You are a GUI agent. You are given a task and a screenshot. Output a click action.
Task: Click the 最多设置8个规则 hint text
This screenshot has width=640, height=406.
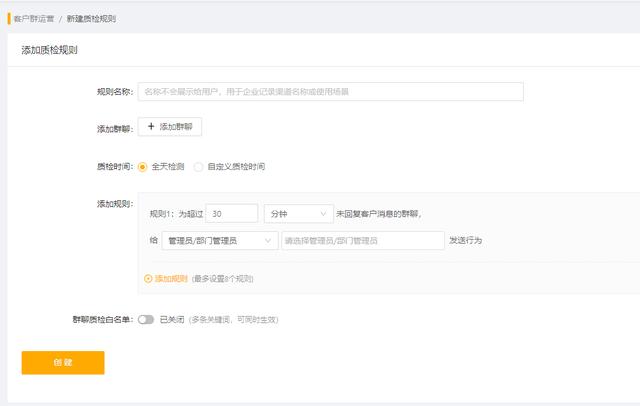tap(222, 279)
